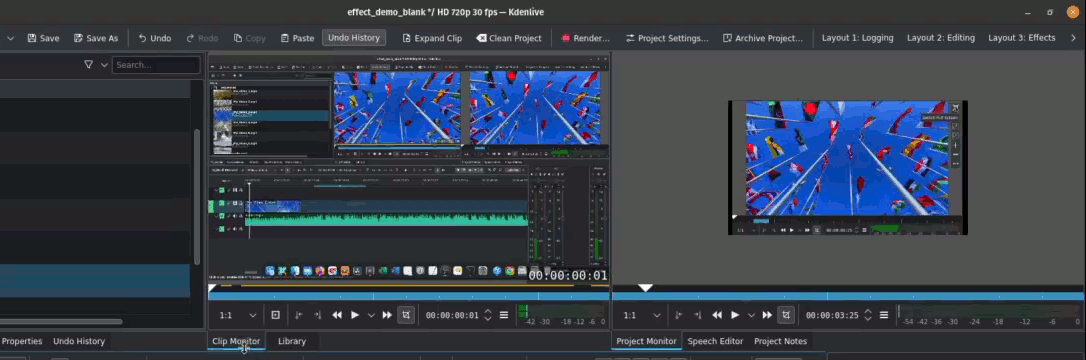Screen dimensions: 1086x360
Task: Switch to the Library tab
Action: pos(292,341)
